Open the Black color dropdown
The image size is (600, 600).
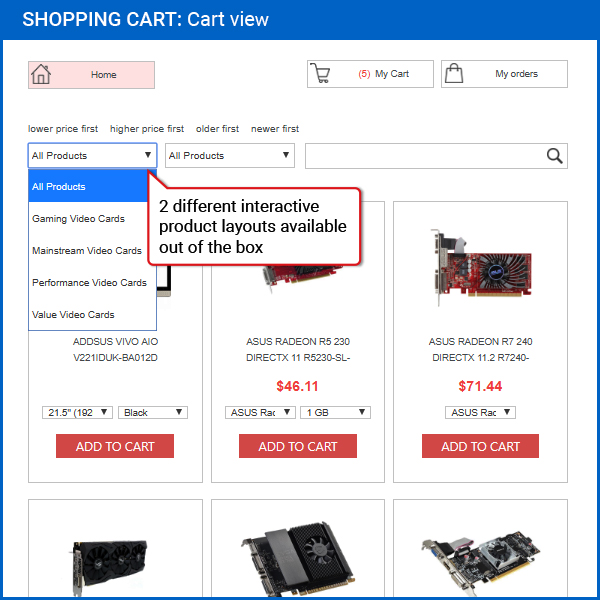tap(153, 412)
